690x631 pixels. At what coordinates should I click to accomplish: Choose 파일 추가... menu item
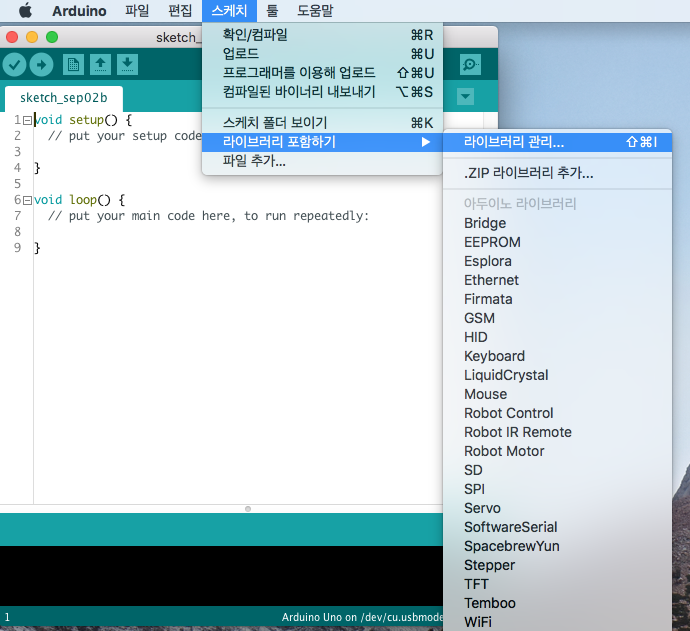point(322,161)
